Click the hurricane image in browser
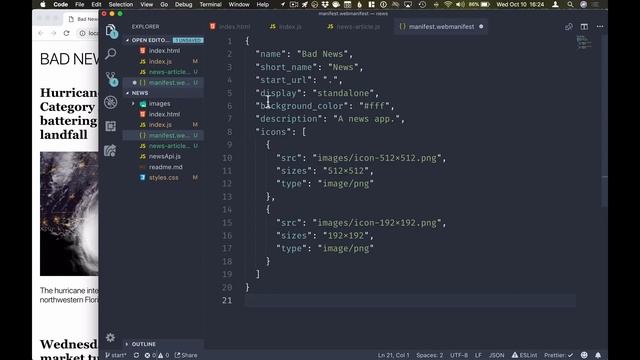 tap(69, 213)
